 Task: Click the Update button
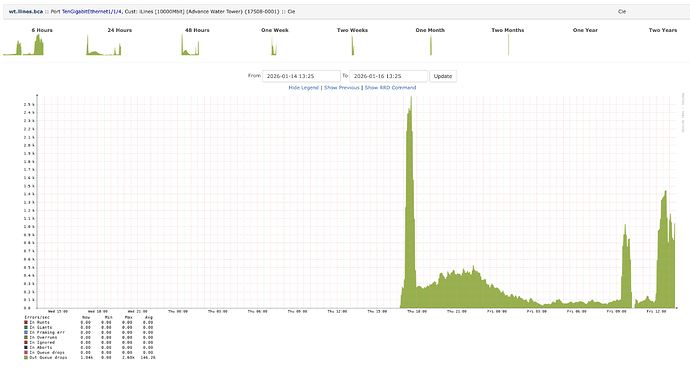pos(443,76)
